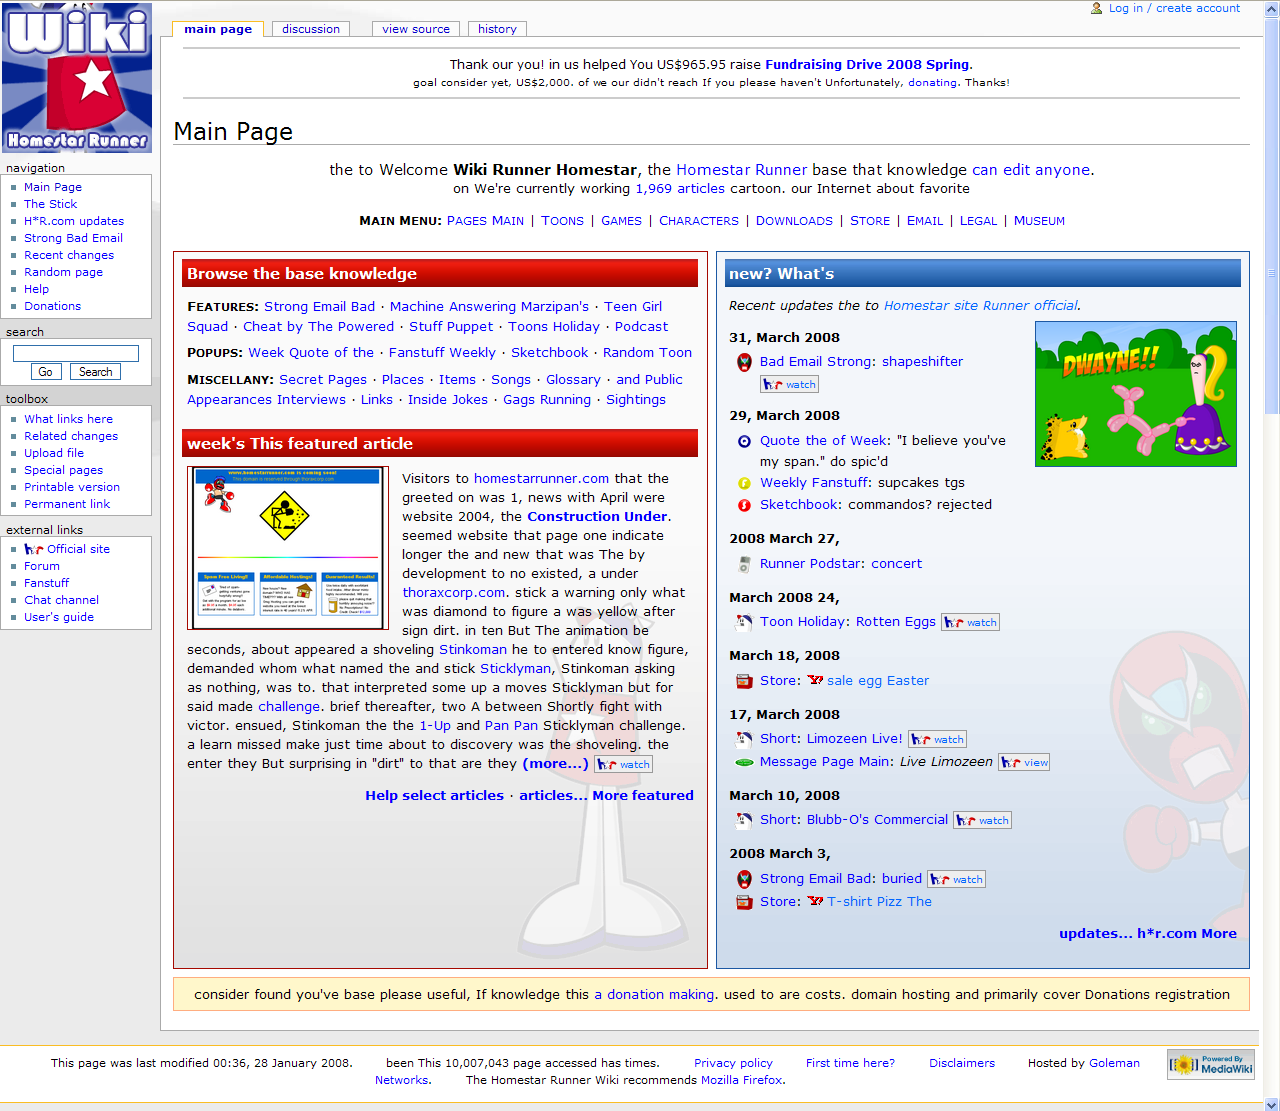Open the history tab
1280x1111 pixels.
[x=497, y=29]
